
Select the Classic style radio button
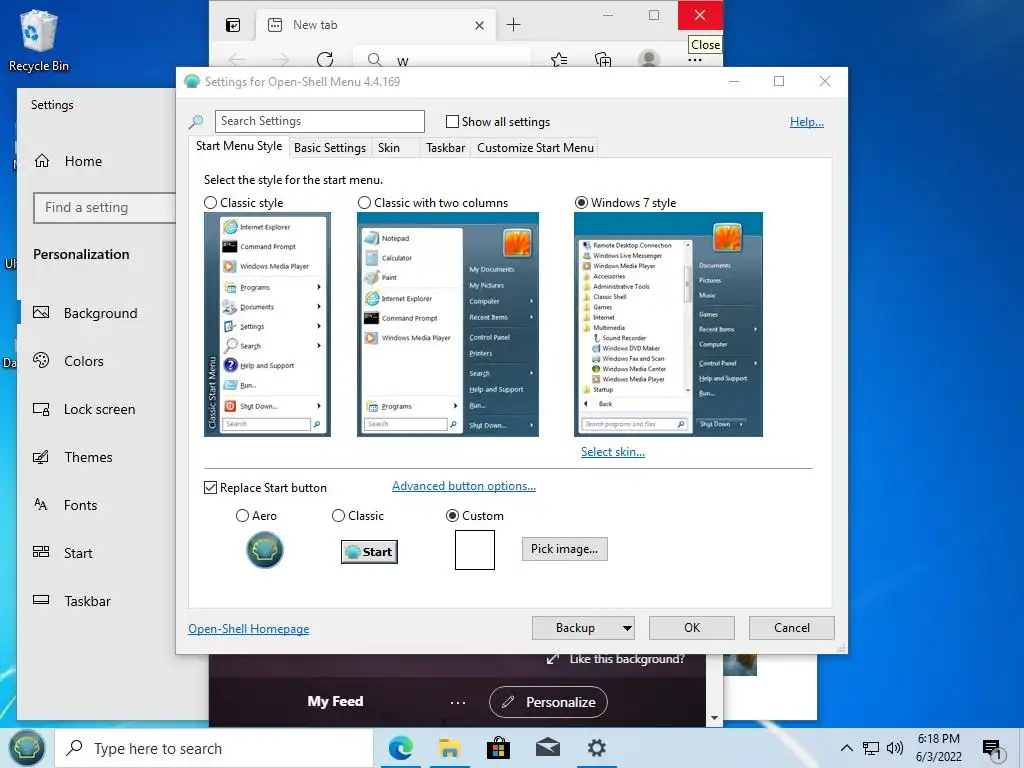(x=210, y=202)
